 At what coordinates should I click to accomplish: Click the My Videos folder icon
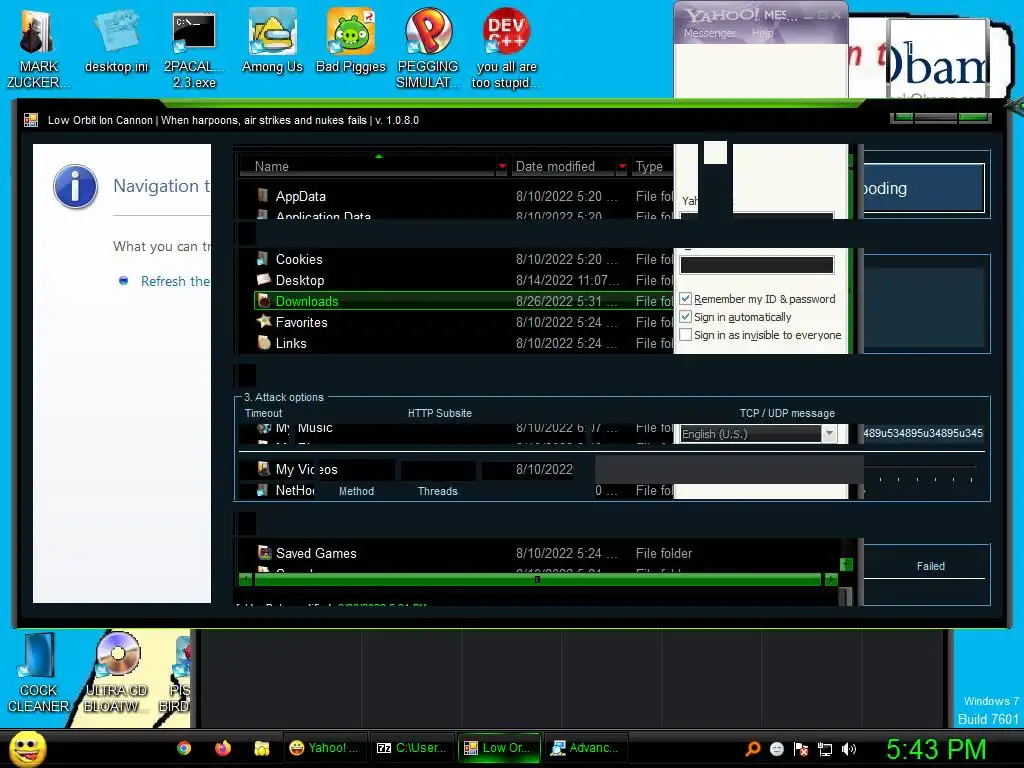point(264,468)
